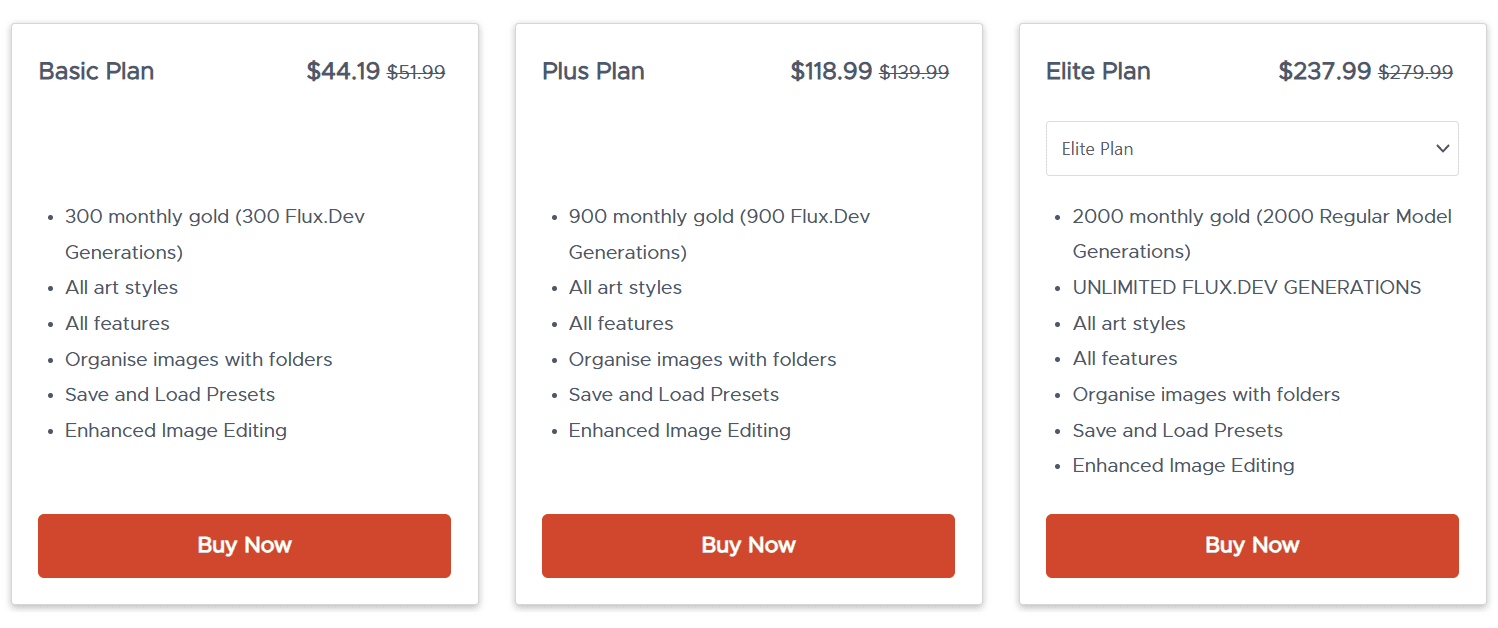The height and width of the screenshot is (628, 1498).
Task: Click the $118.99 price label
Action: tap(832, 71)
